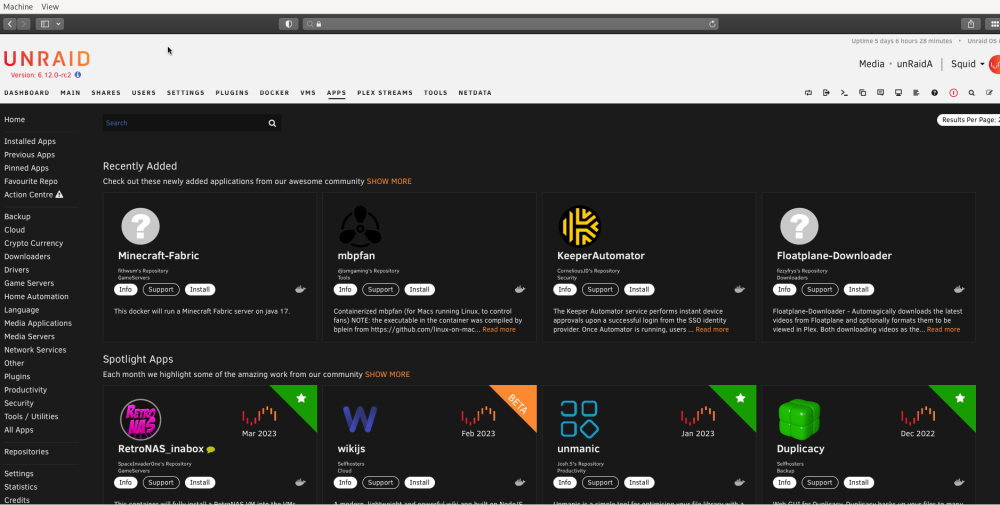Click the help question mark icon

pyautogui.click(x=934, y=93)
